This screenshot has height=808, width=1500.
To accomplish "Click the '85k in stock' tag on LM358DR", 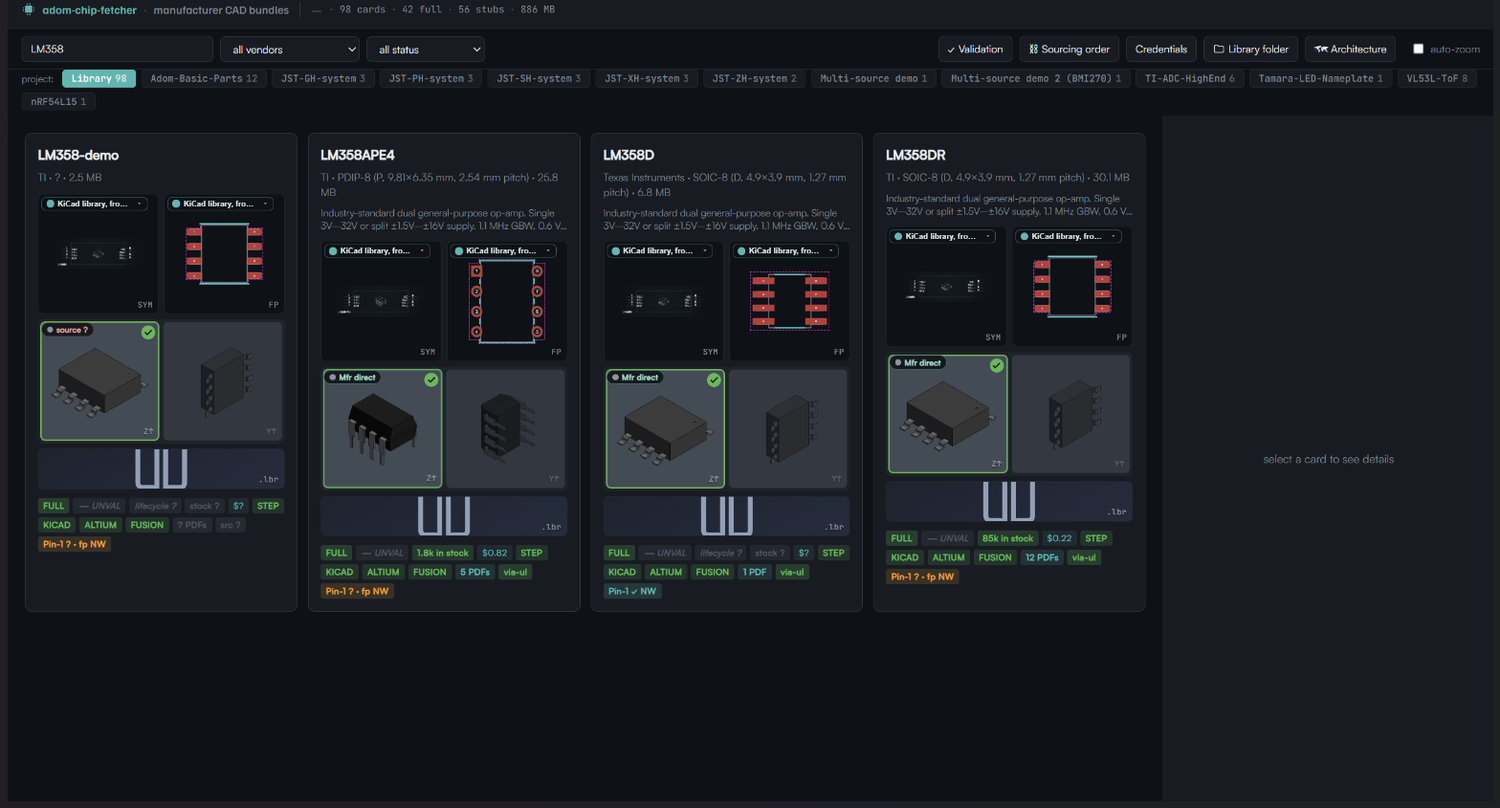I will pyautogui.click(x=1007, y=538).
